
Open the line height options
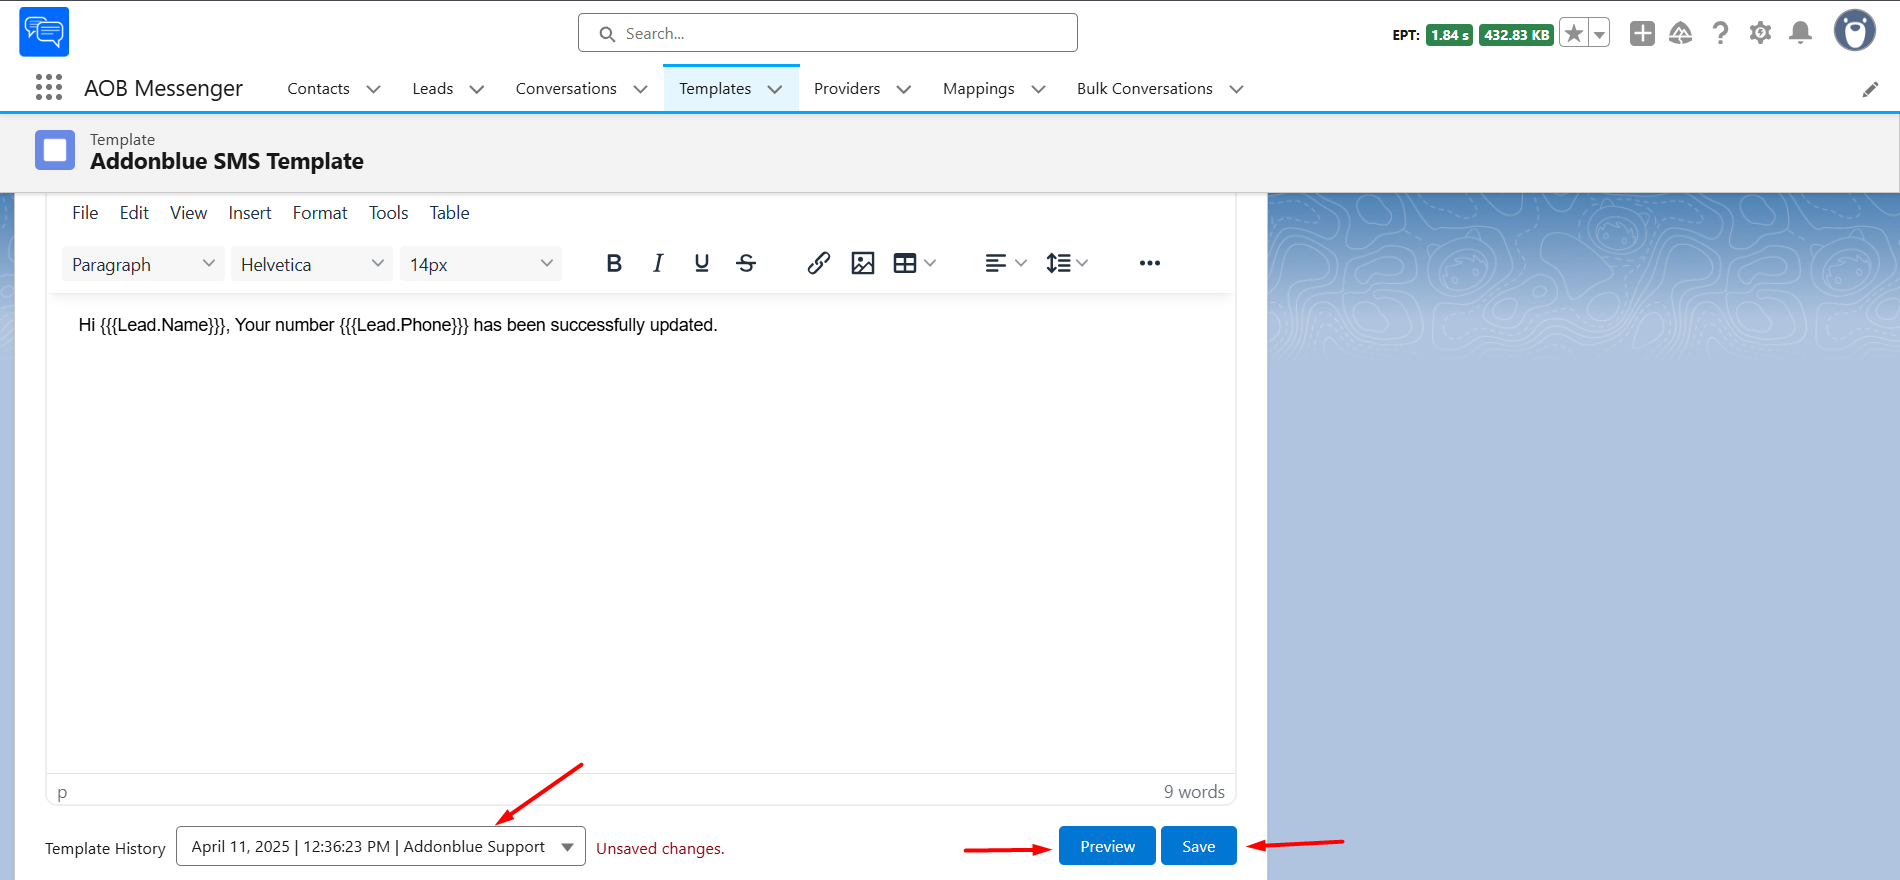coord(1067,263)
